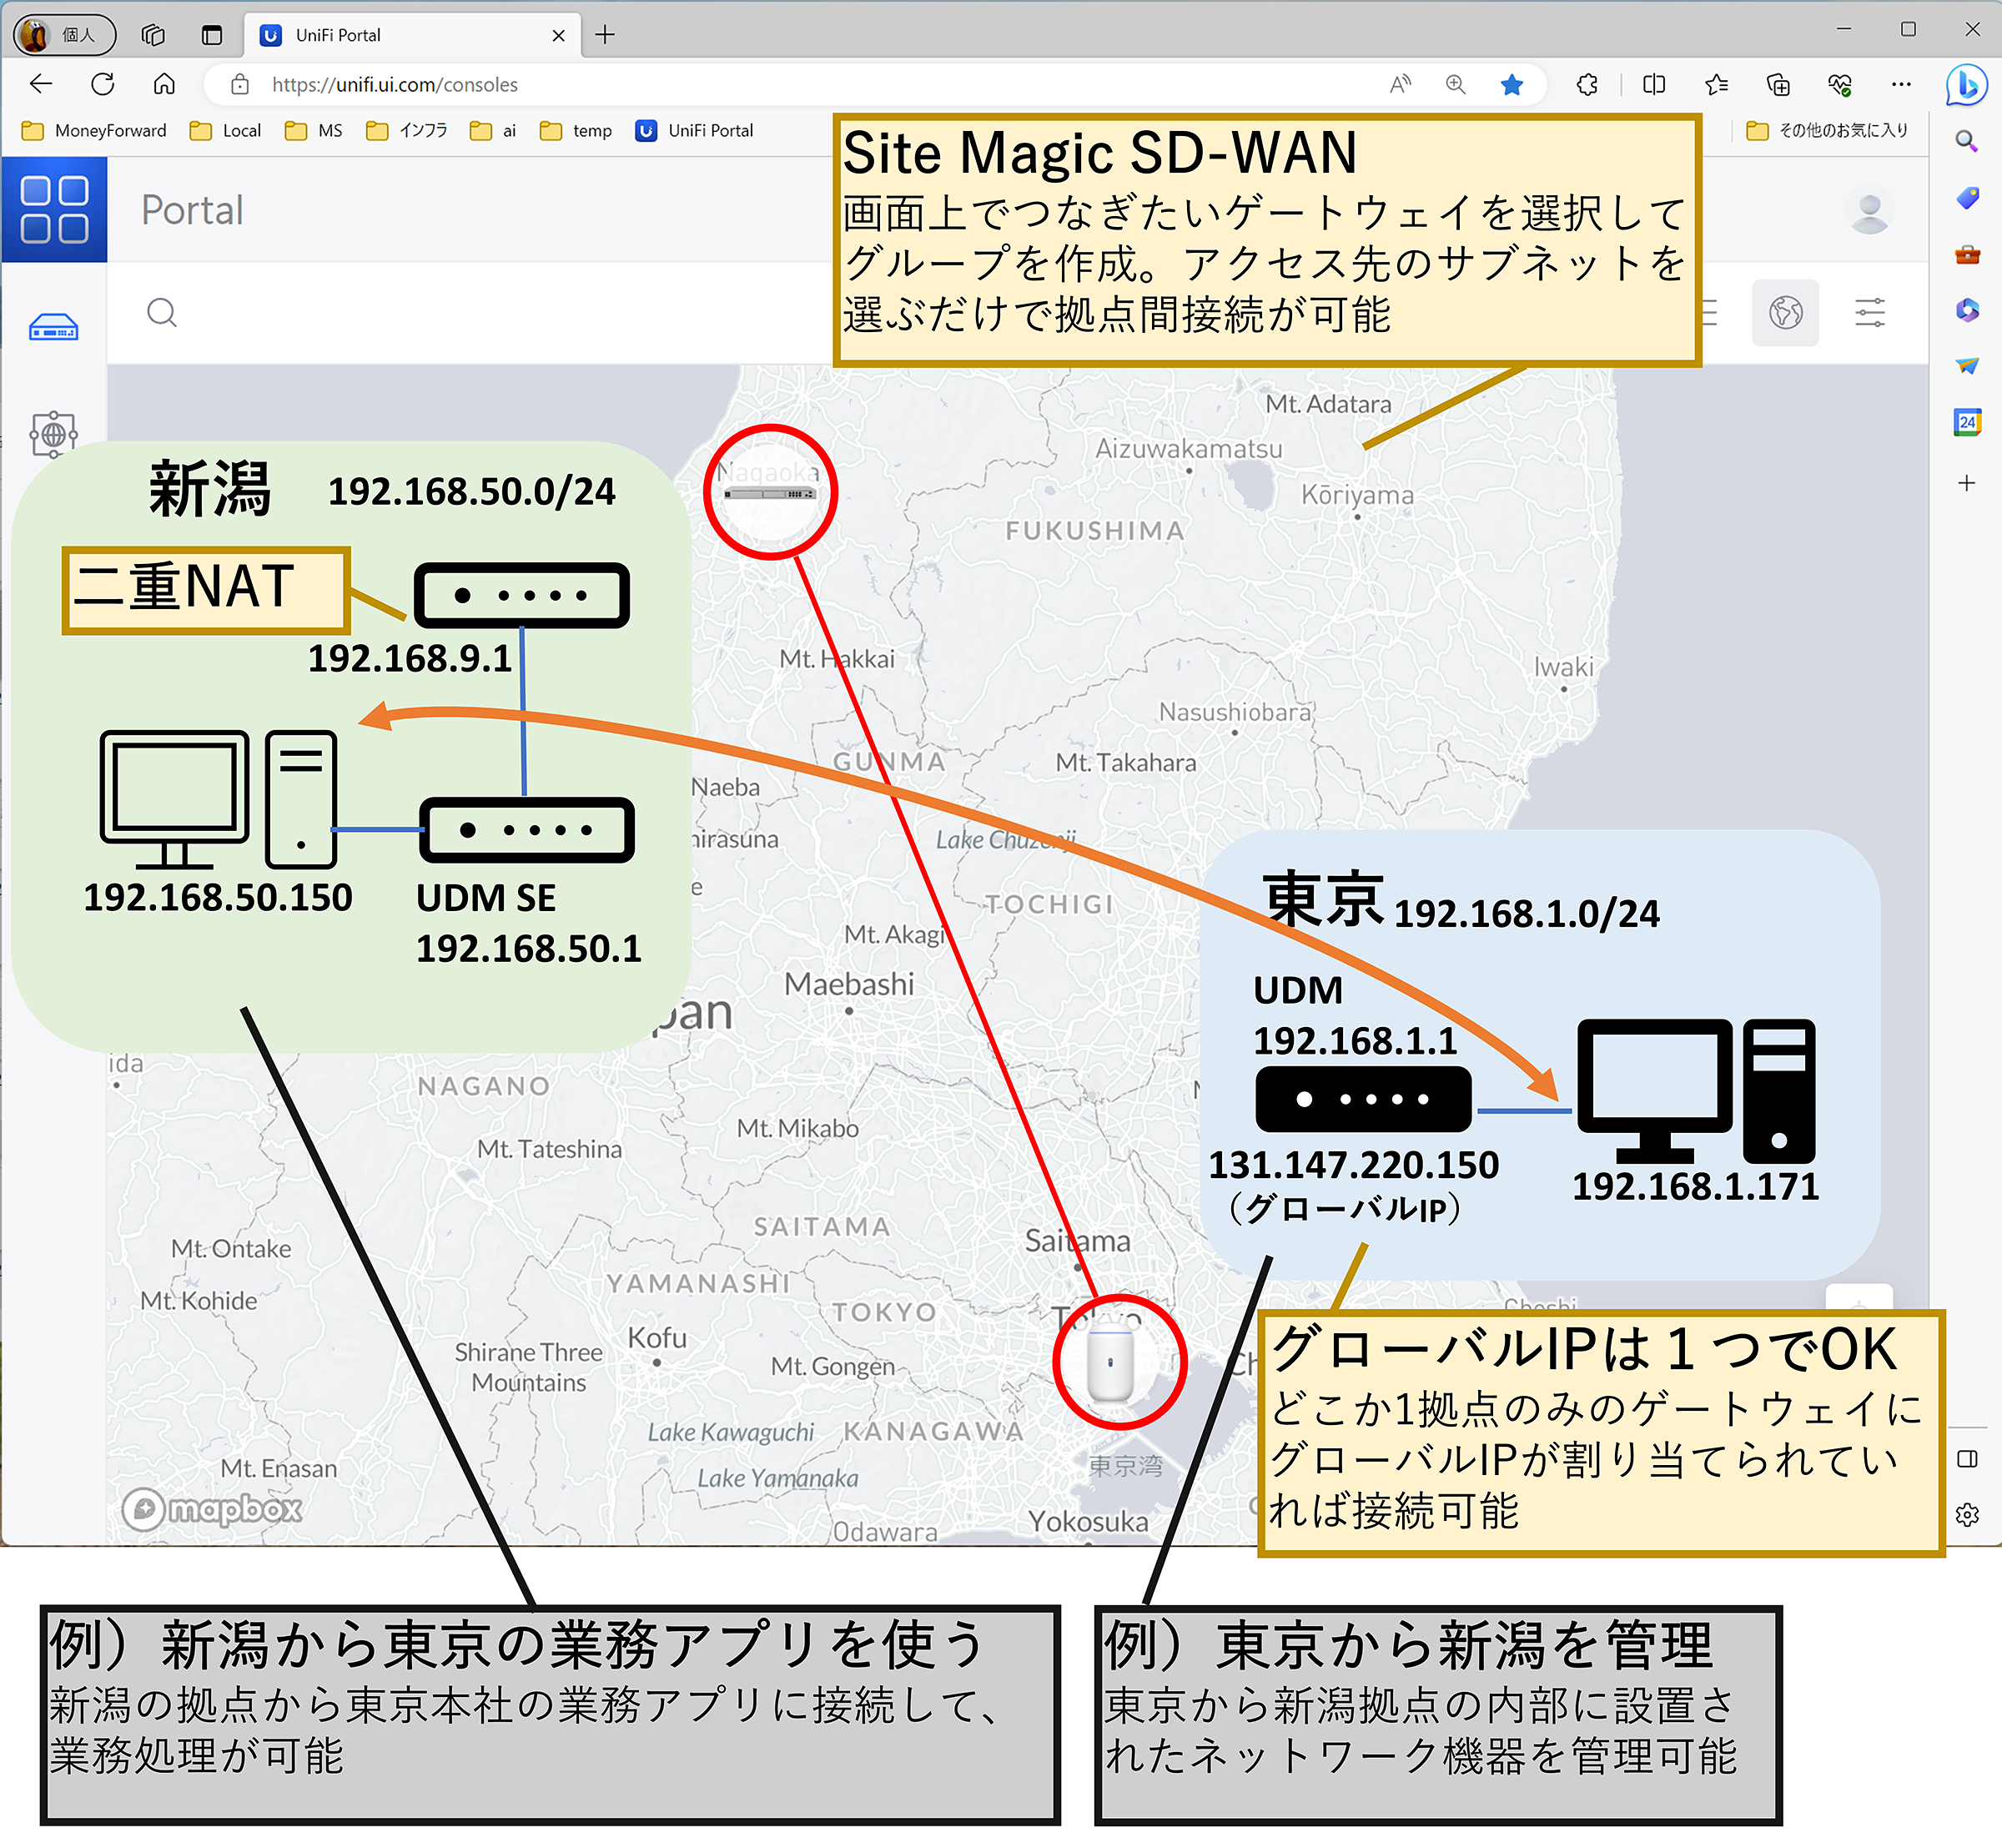Open the sidebar Shopping tag icon
Screen dimensions: 2002x1848
[1967, 198]
